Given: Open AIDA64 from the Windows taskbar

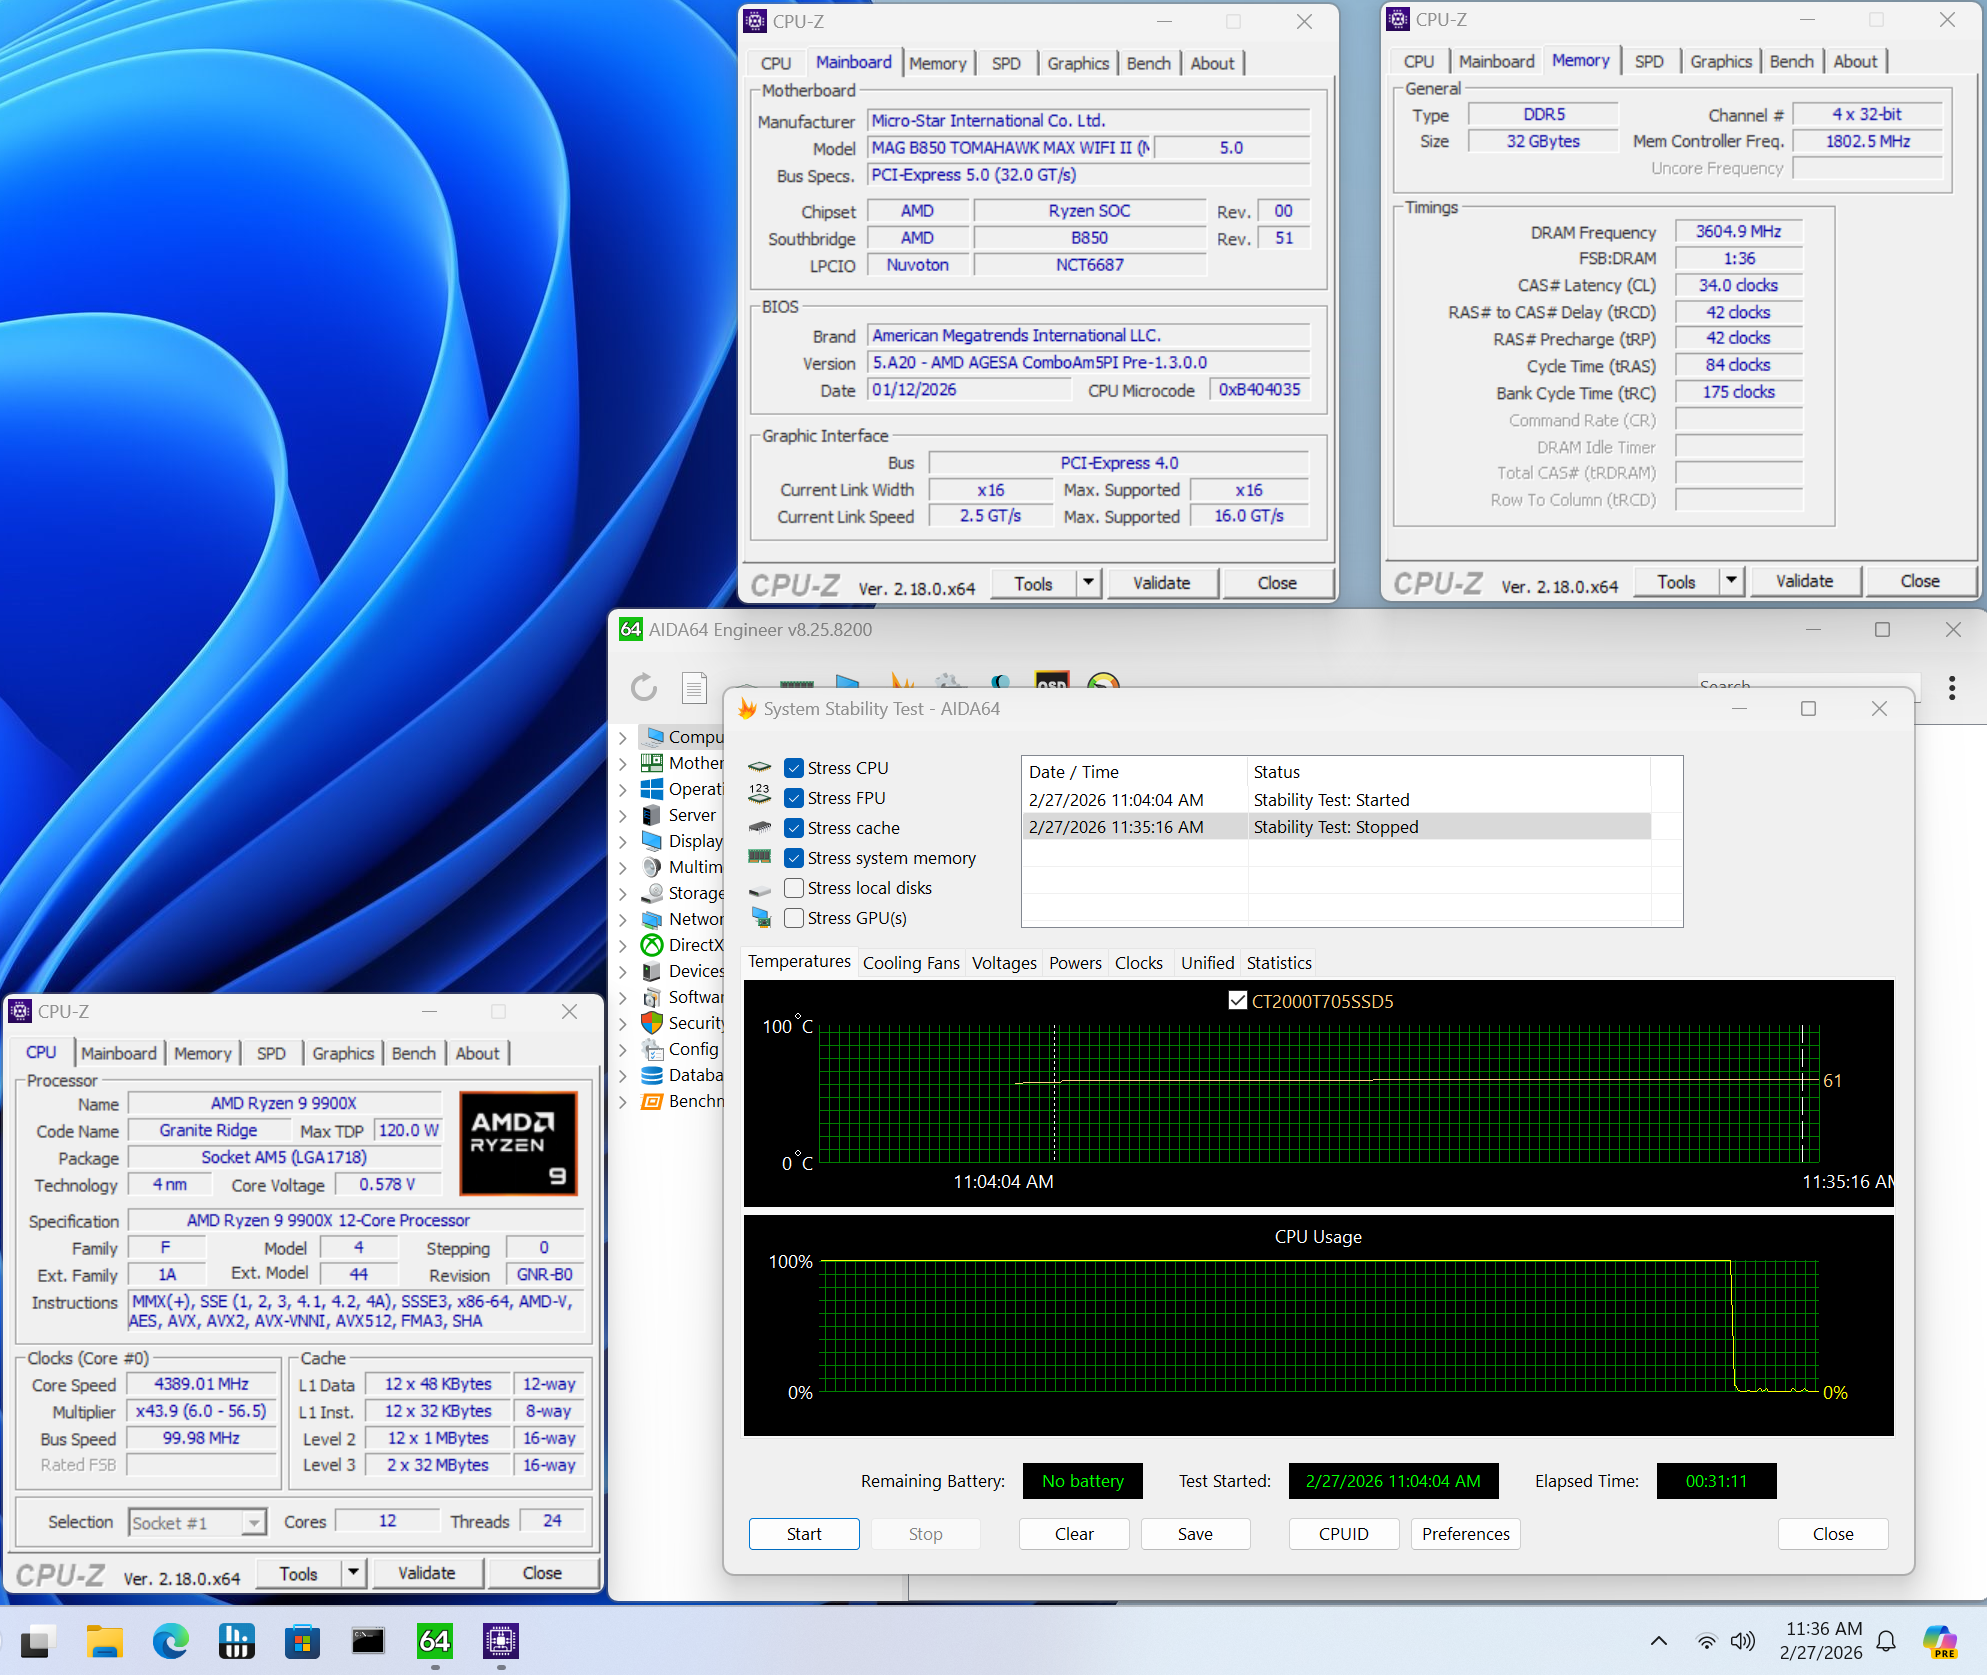Looking at the screenshot, I should tap(435, 1641).
